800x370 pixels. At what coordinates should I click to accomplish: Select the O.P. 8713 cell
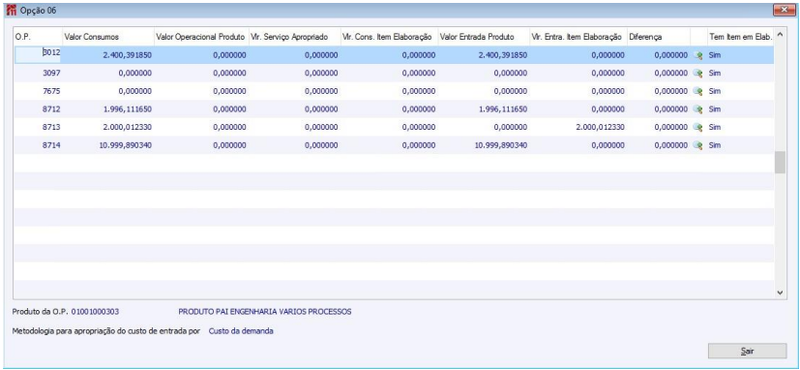(37, 128)
